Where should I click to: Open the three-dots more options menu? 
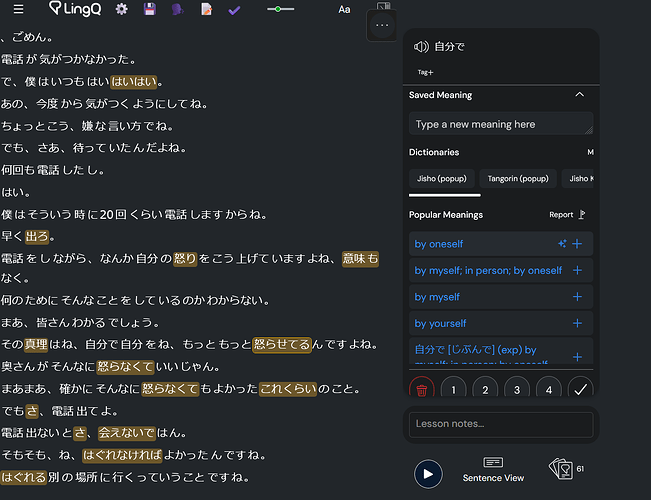point(382,25)
